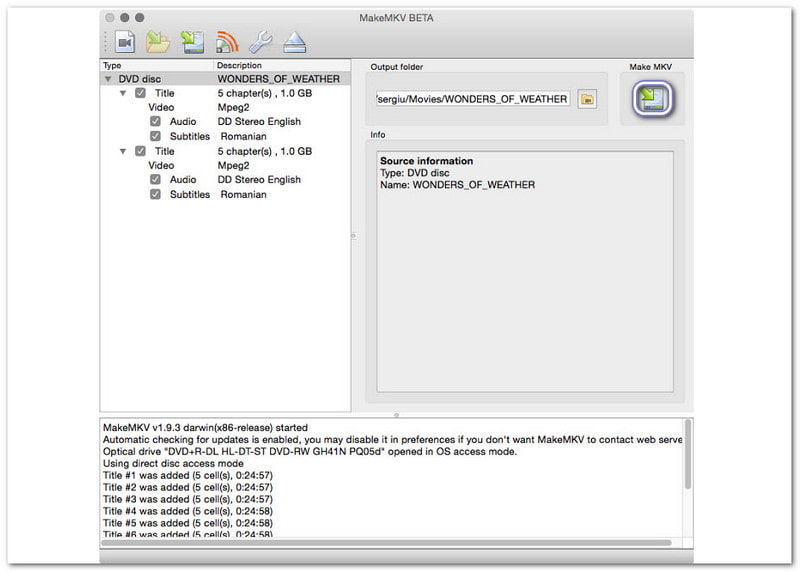Image resolution: width=800 pixels, height=572 pixels.
Task: Click the panel splitter handle between tree and info
Action: point(354,236)
